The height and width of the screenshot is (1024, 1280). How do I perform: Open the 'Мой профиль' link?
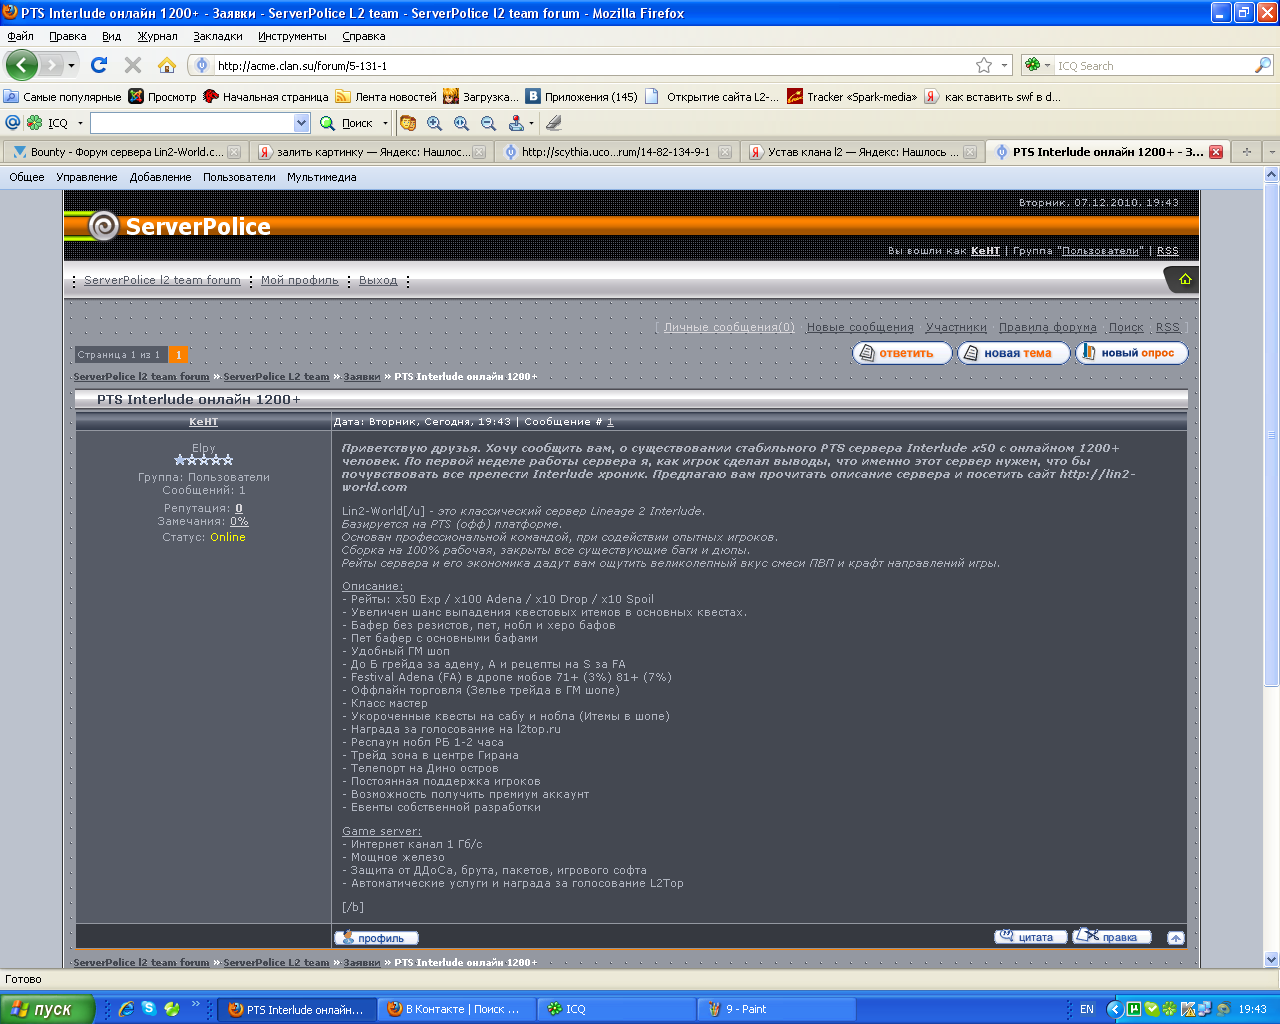click(x=300, y=280)
